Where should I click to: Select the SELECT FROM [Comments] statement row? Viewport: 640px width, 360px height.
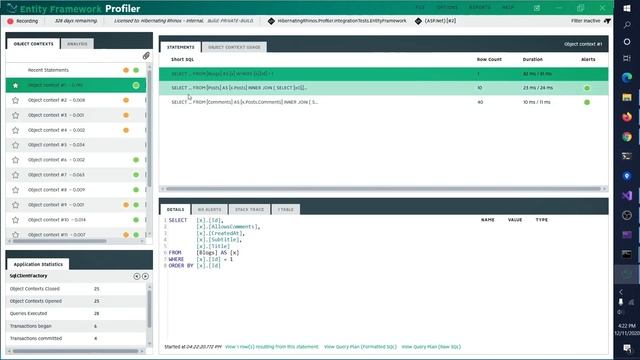pos(384,102)
